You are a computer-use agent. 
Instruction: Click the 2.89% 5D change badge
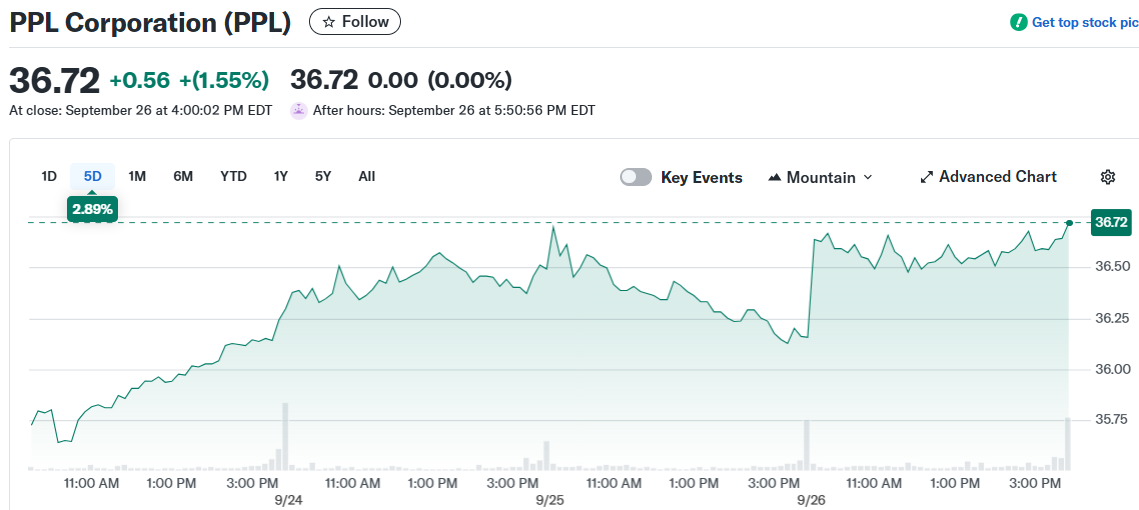click(92, 210)
